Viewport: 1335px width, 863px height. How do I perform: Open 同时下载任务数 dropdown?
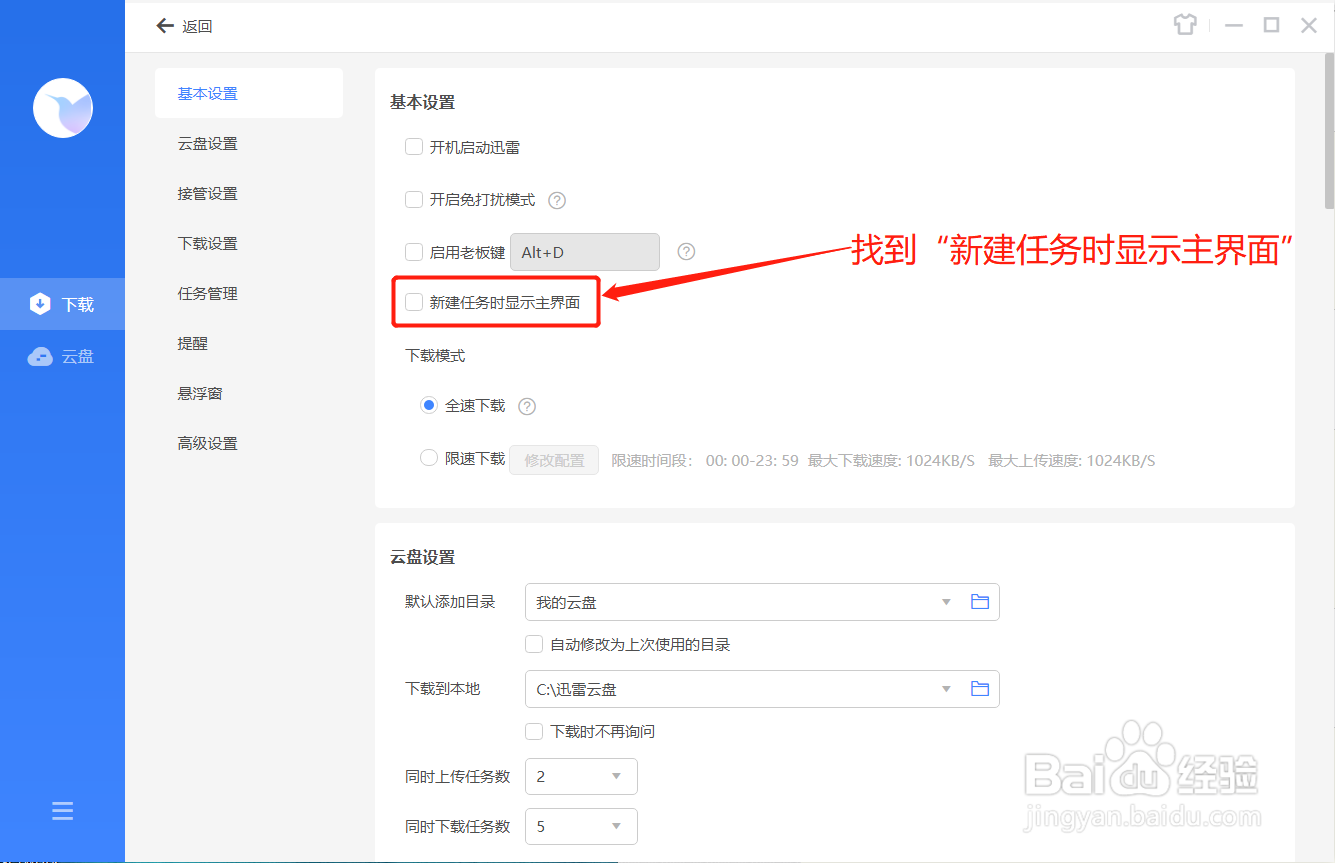(x=581, y=827)
